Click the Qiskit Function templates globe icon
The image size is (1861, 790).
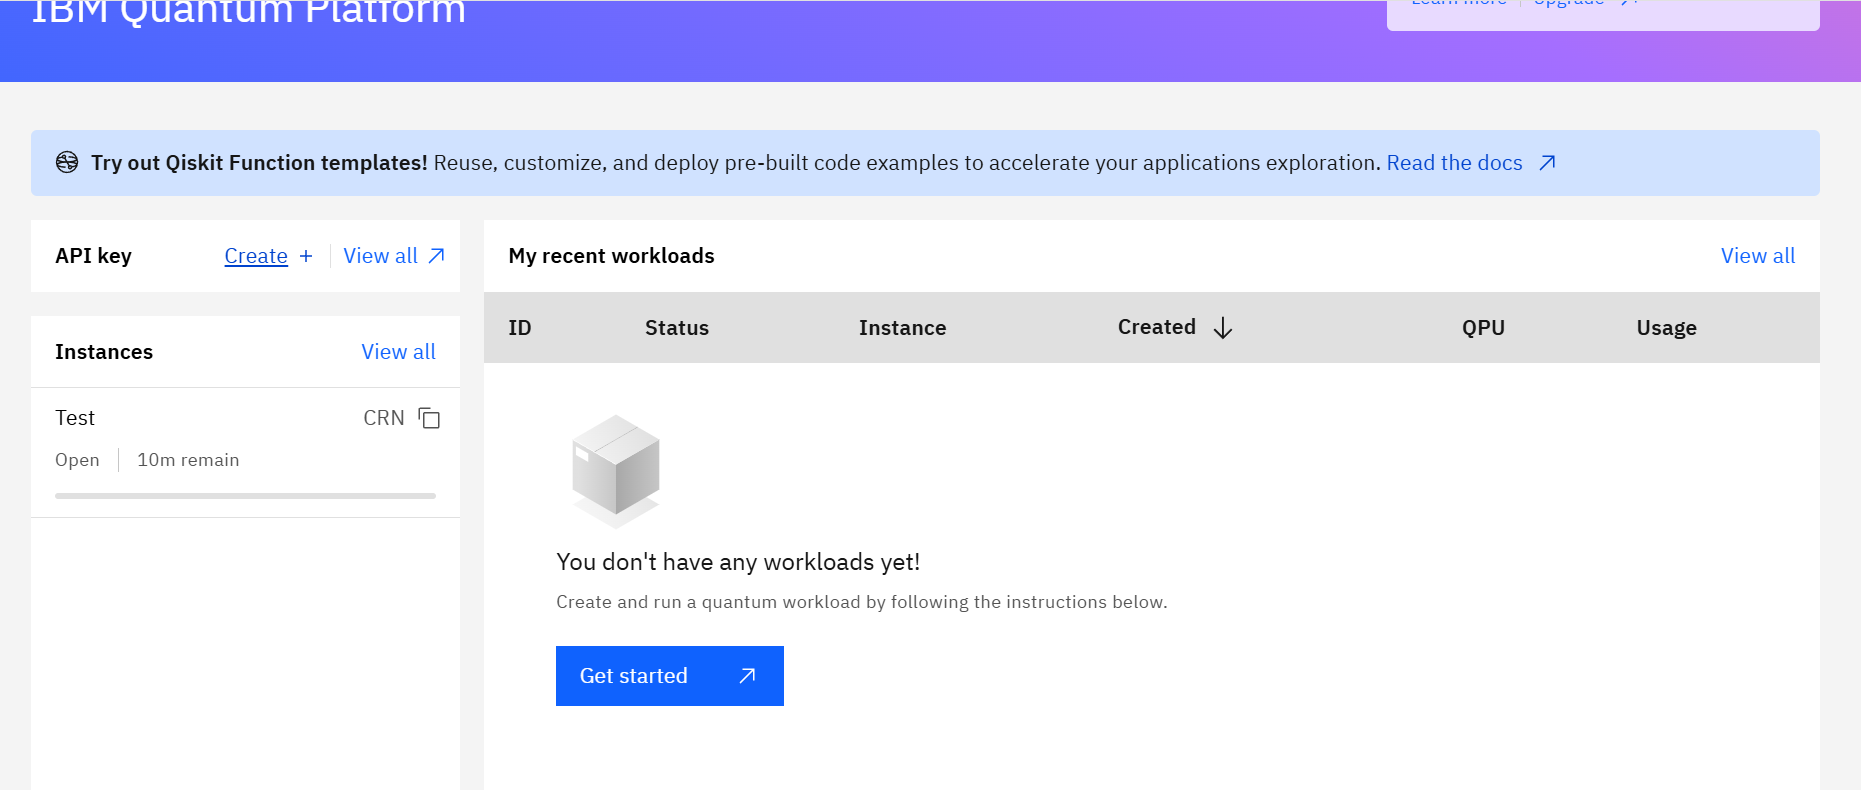pos(67,162)
